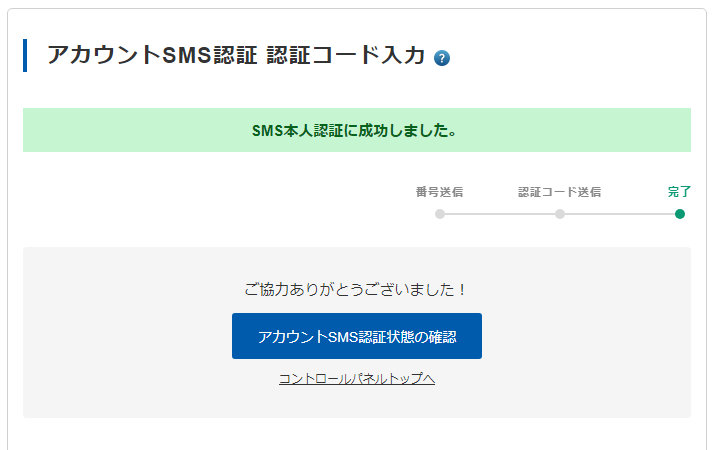Click the 番号送信 step dot
Image resolution: width=716 pixels, height=450 pixels.
(440, 214)
